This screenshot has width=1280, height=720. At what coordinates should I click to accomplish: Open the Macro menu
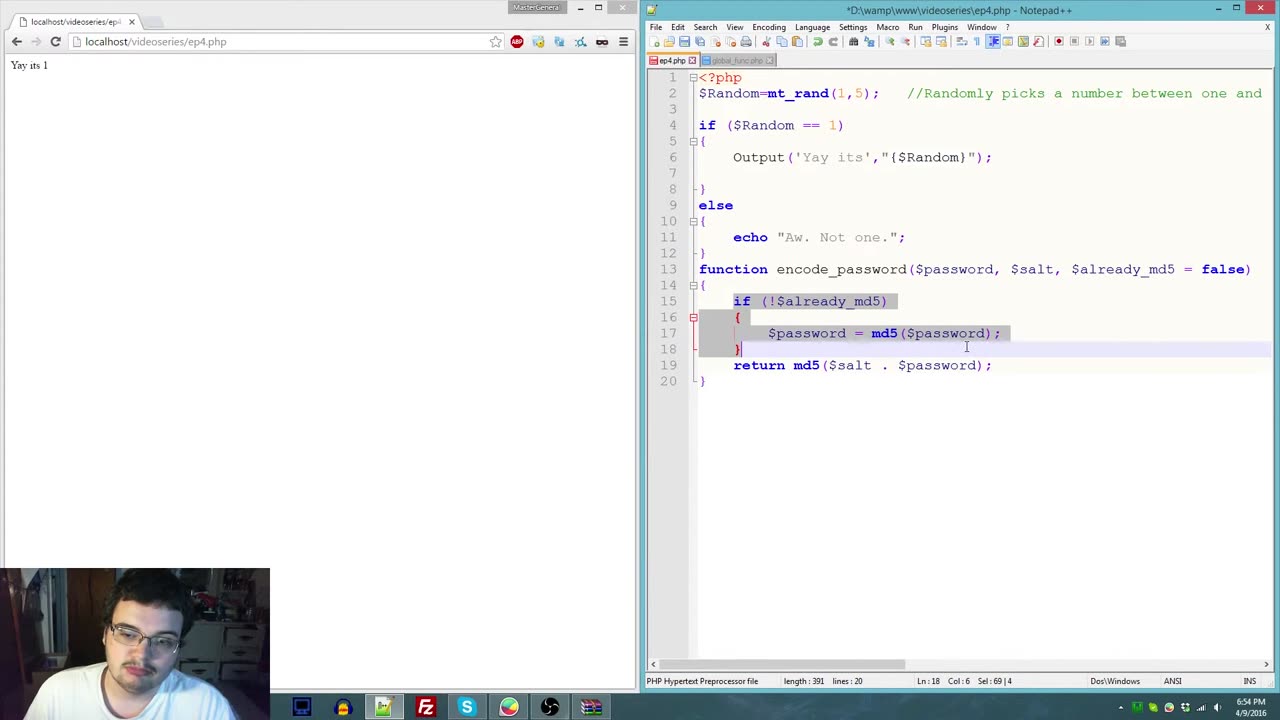point(888,27)
